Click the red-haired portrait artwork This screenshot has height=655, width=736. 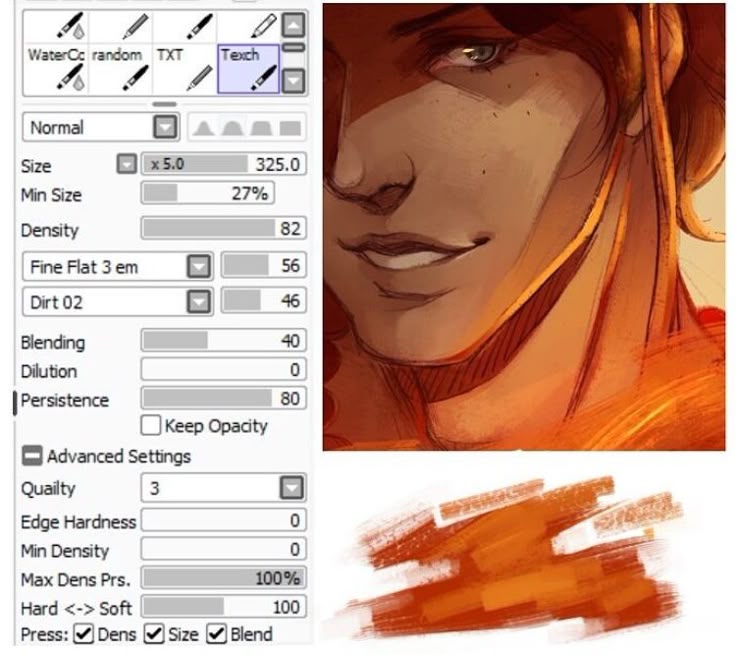(x=524, y=227)
